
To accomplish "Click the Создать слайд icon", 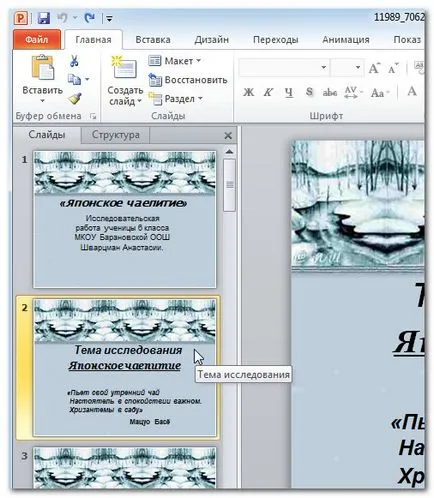I will coord(124,68).
